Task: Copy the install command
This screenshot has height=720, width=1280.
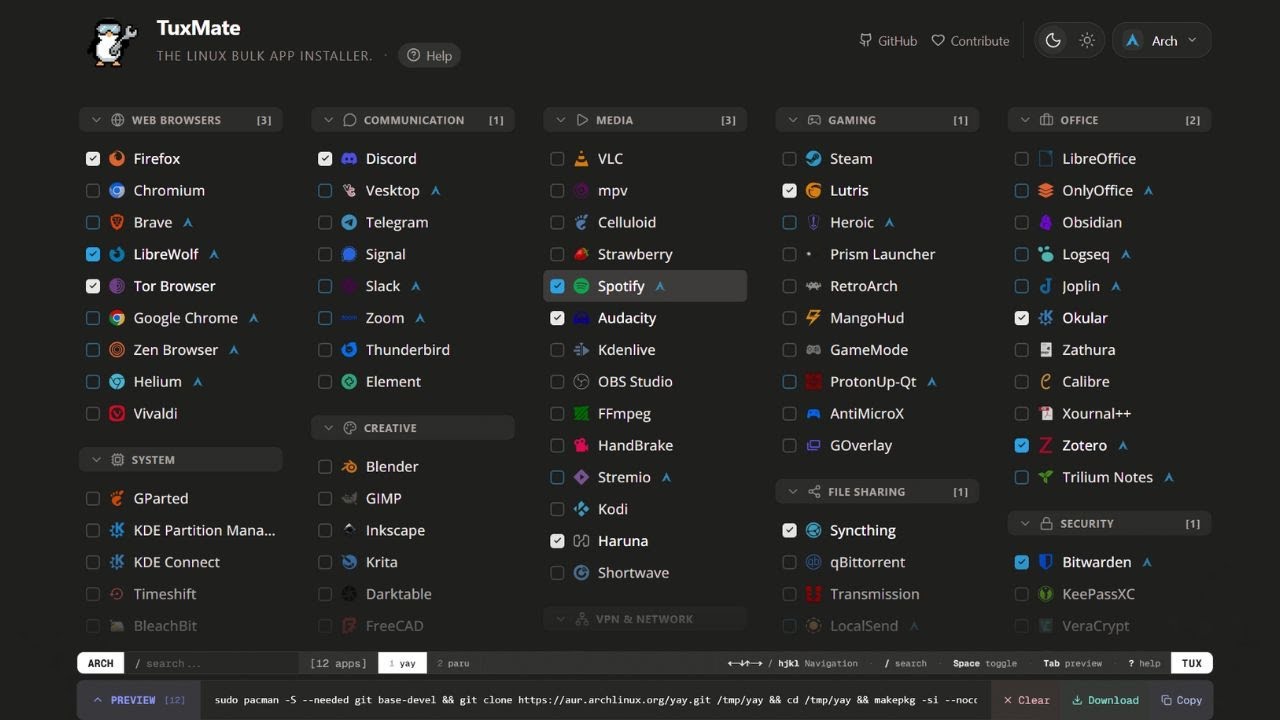Action: coord(1181,700)
